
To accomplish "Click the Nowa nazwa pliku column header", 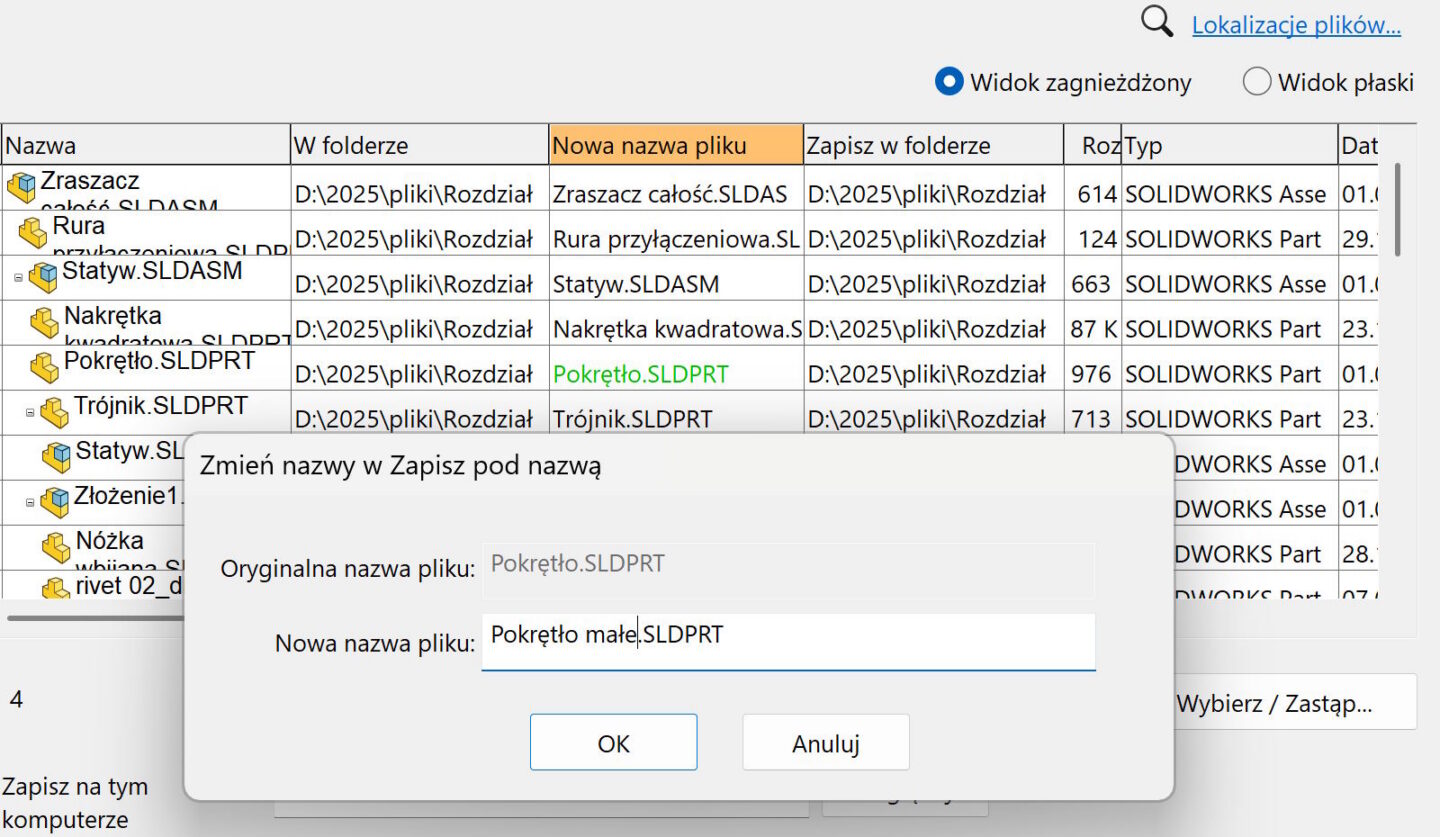I will [x=675, y=146].
